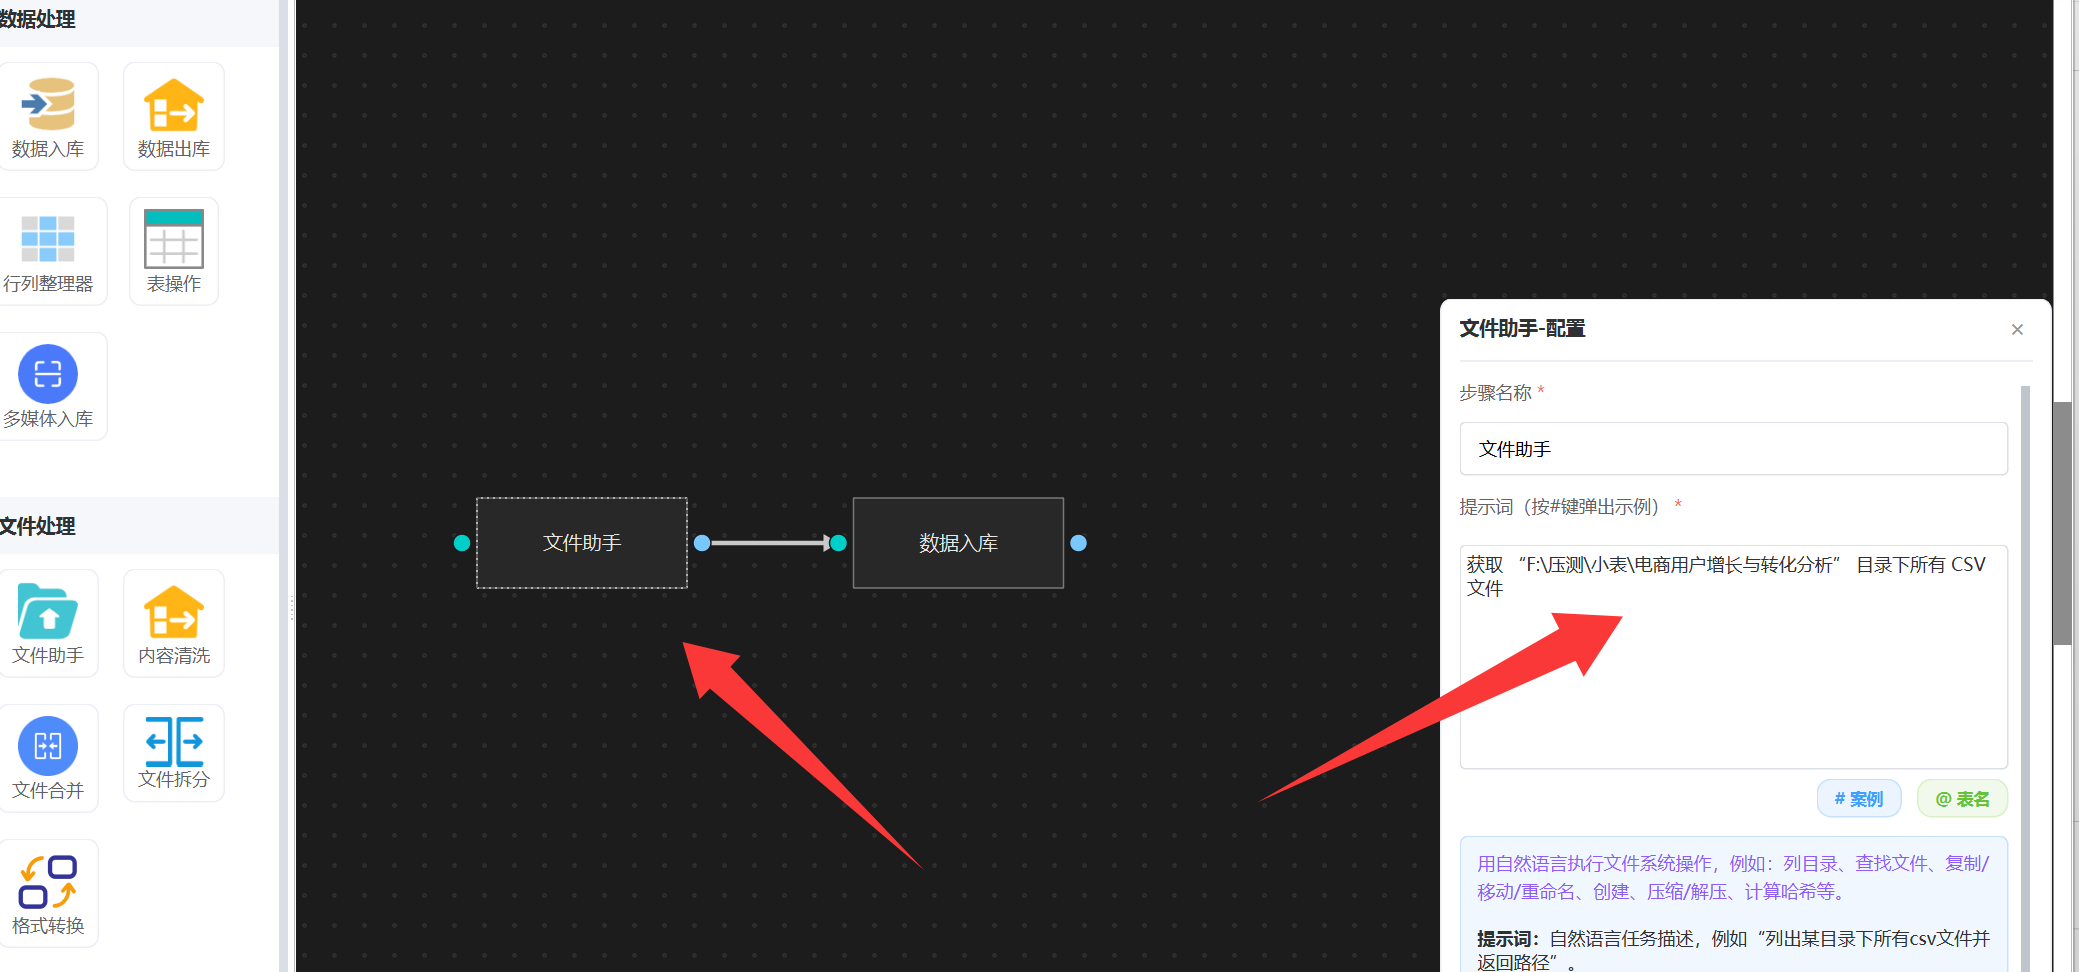Select the 文件拆分 tool icon
This screenshot has height=972, width=2079.
pyautogui.click(x=173, y=742)
